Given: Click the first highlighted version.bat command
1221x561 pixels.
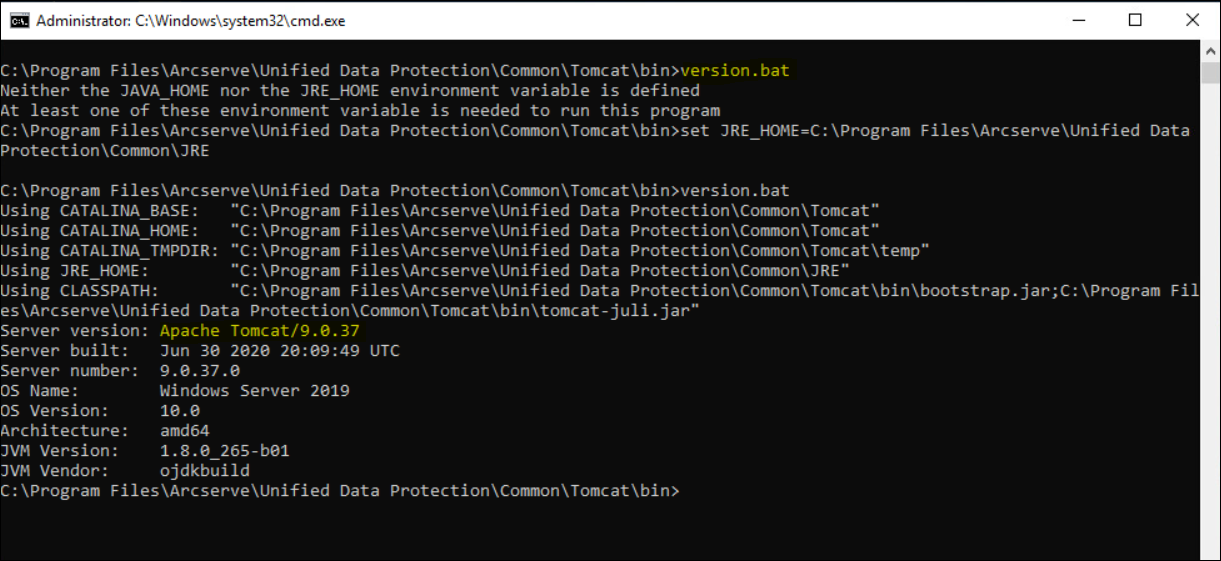Looking at the screenshot, I should (735, 71).
